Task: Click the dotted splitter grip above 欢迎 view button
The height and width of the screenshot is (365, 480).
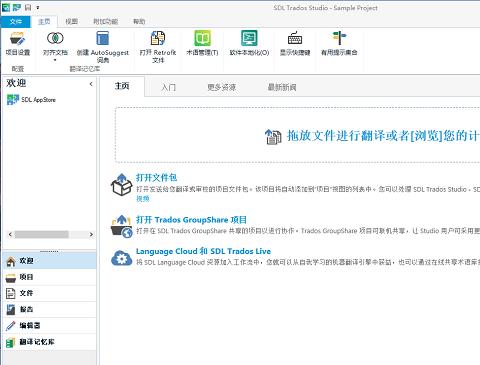Action: point(49,251)
